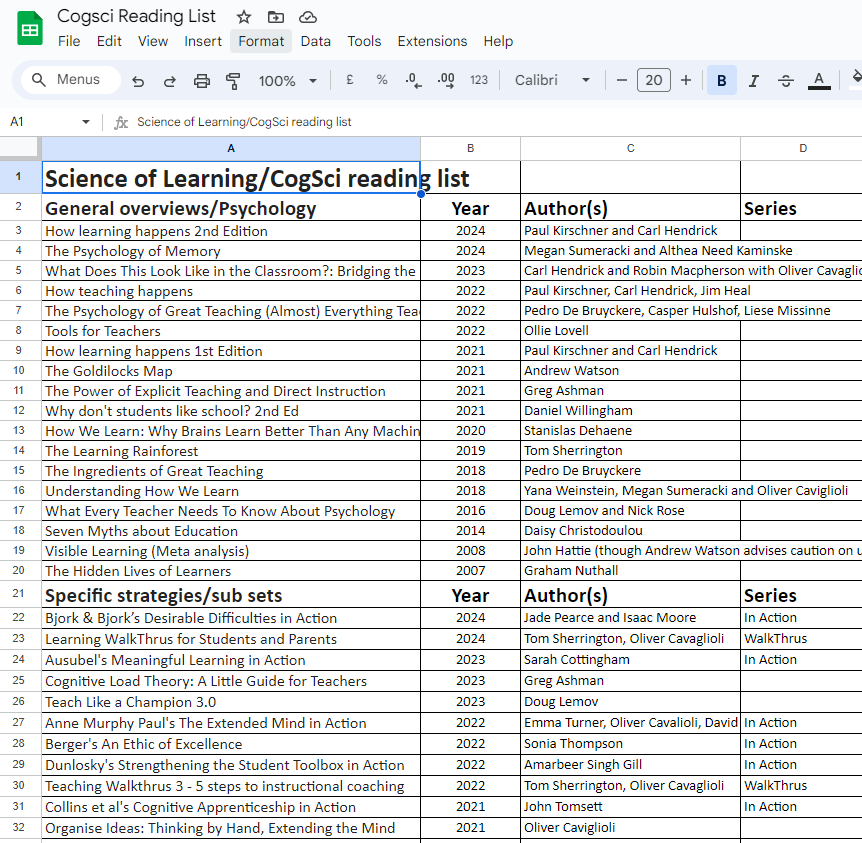Open the Help menu
This screenshot has width=862, height=843.
point(498,41)
